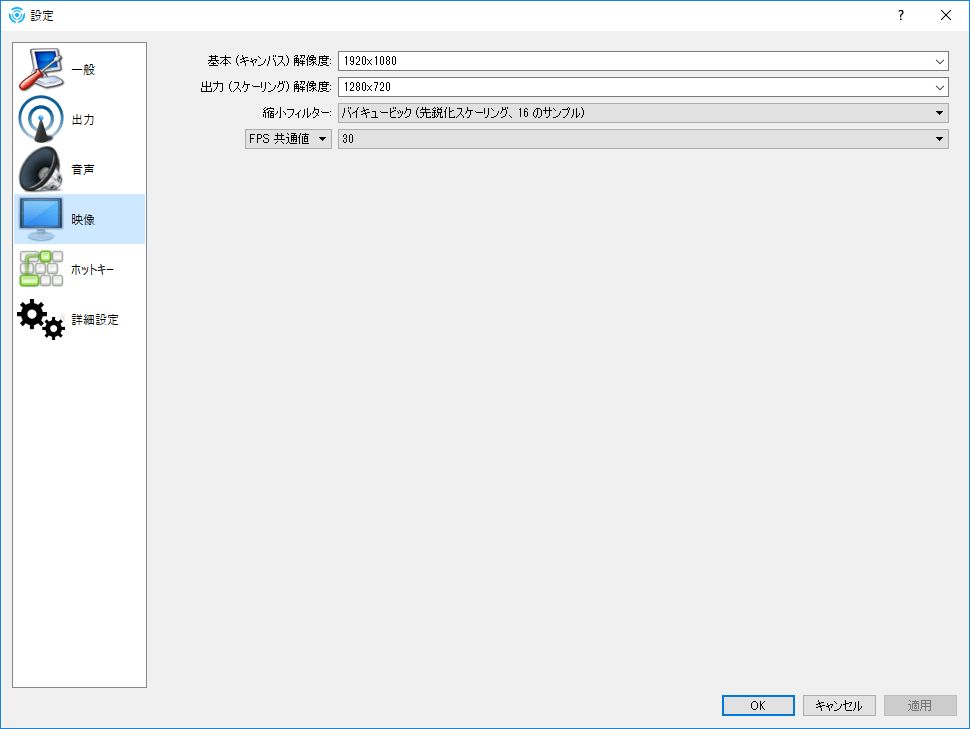Open the FPS value dropdown showing 30
The width and height of the screenshot is (970, 729).
coord(643,139)
